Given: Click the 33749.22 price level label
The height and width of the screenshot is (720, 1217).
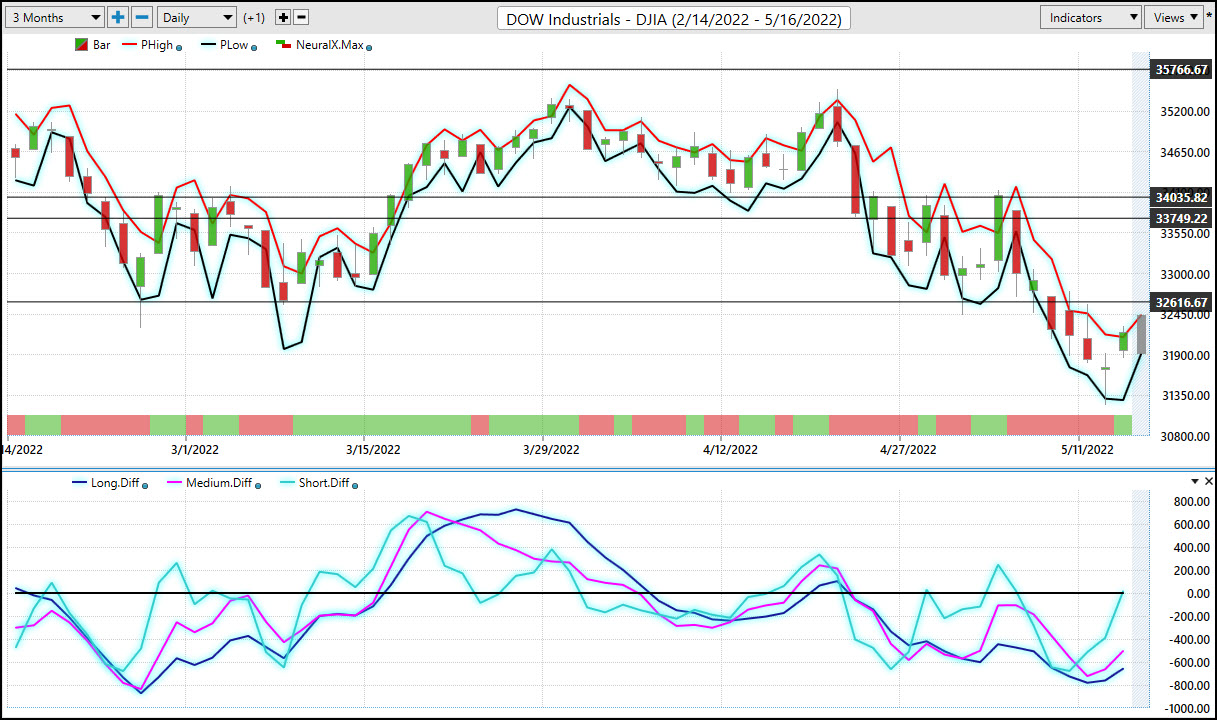Looking at the screenshot, I should [x=1181, y=218].
